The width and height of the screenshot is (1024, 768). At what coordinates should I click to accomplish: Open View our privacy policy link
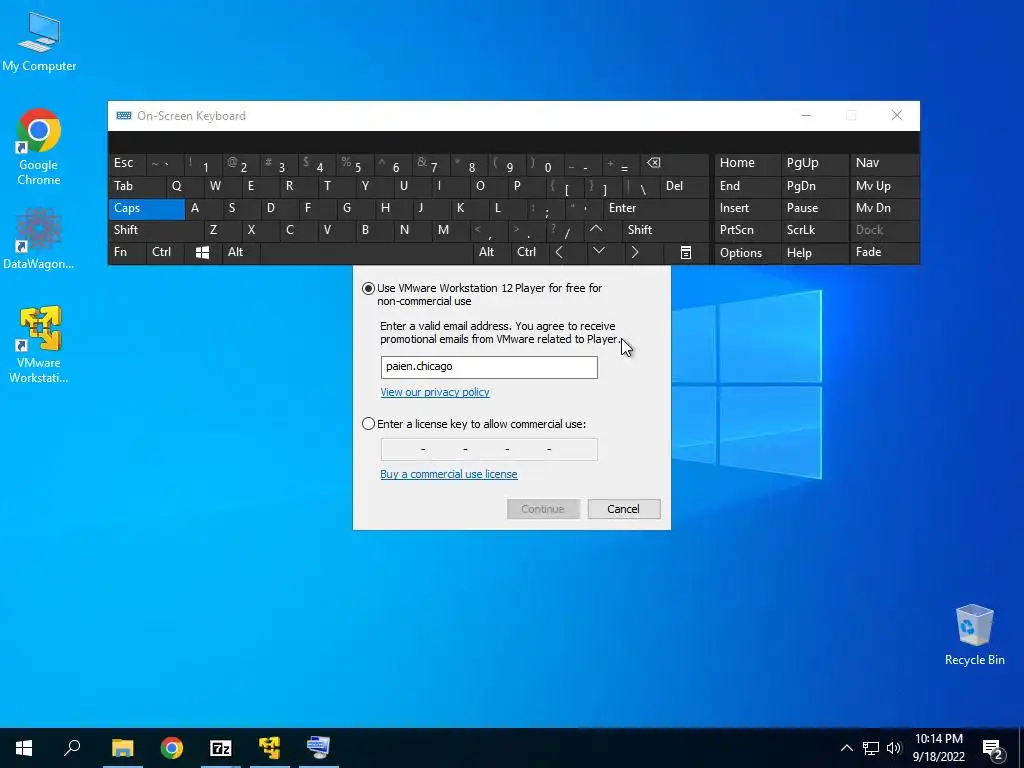coord(435,392)
